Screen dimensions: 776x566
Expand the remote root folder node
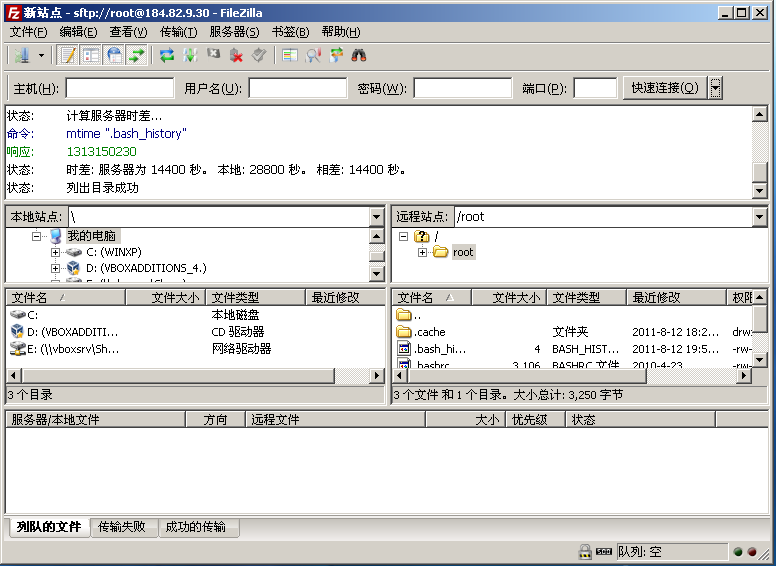click(x=422, y=252)
